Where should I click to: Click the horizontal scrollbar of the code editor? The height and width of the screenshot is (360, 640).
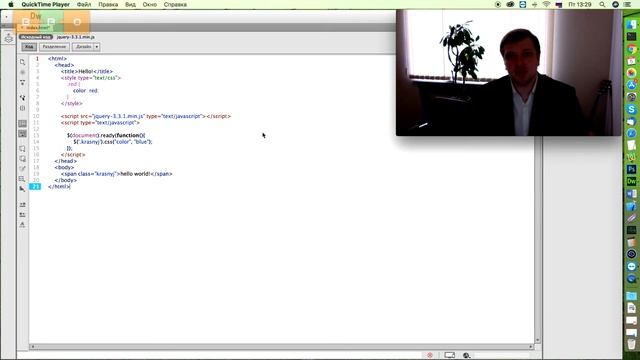tap(281, 347)
